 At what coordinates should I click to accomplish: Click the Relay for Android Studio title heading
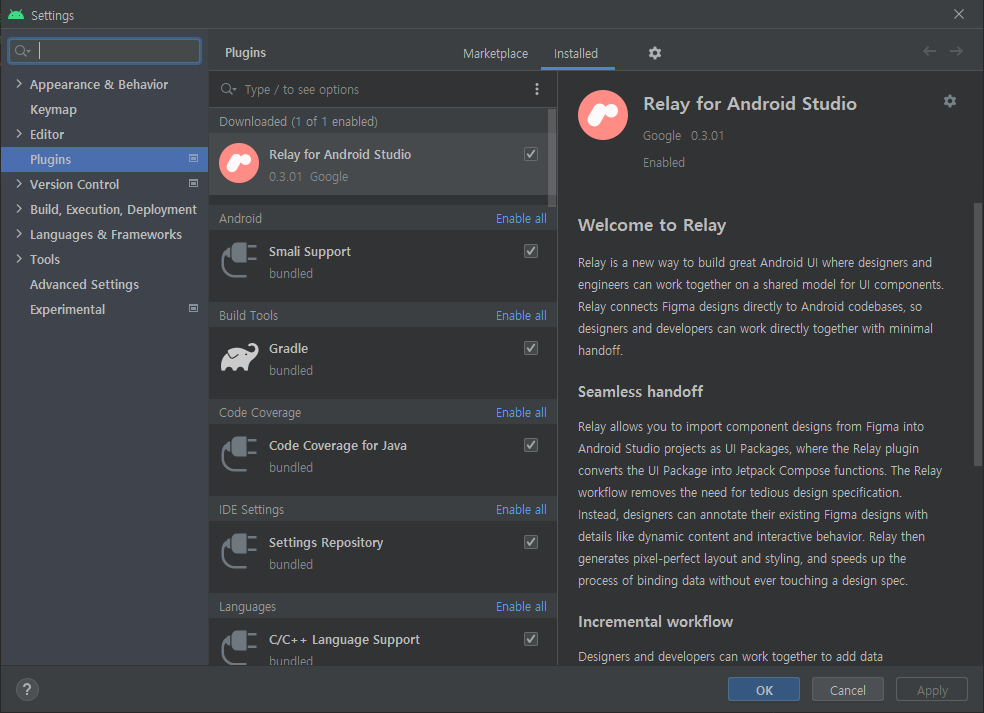pyautogui.click(x=750, y=104)
